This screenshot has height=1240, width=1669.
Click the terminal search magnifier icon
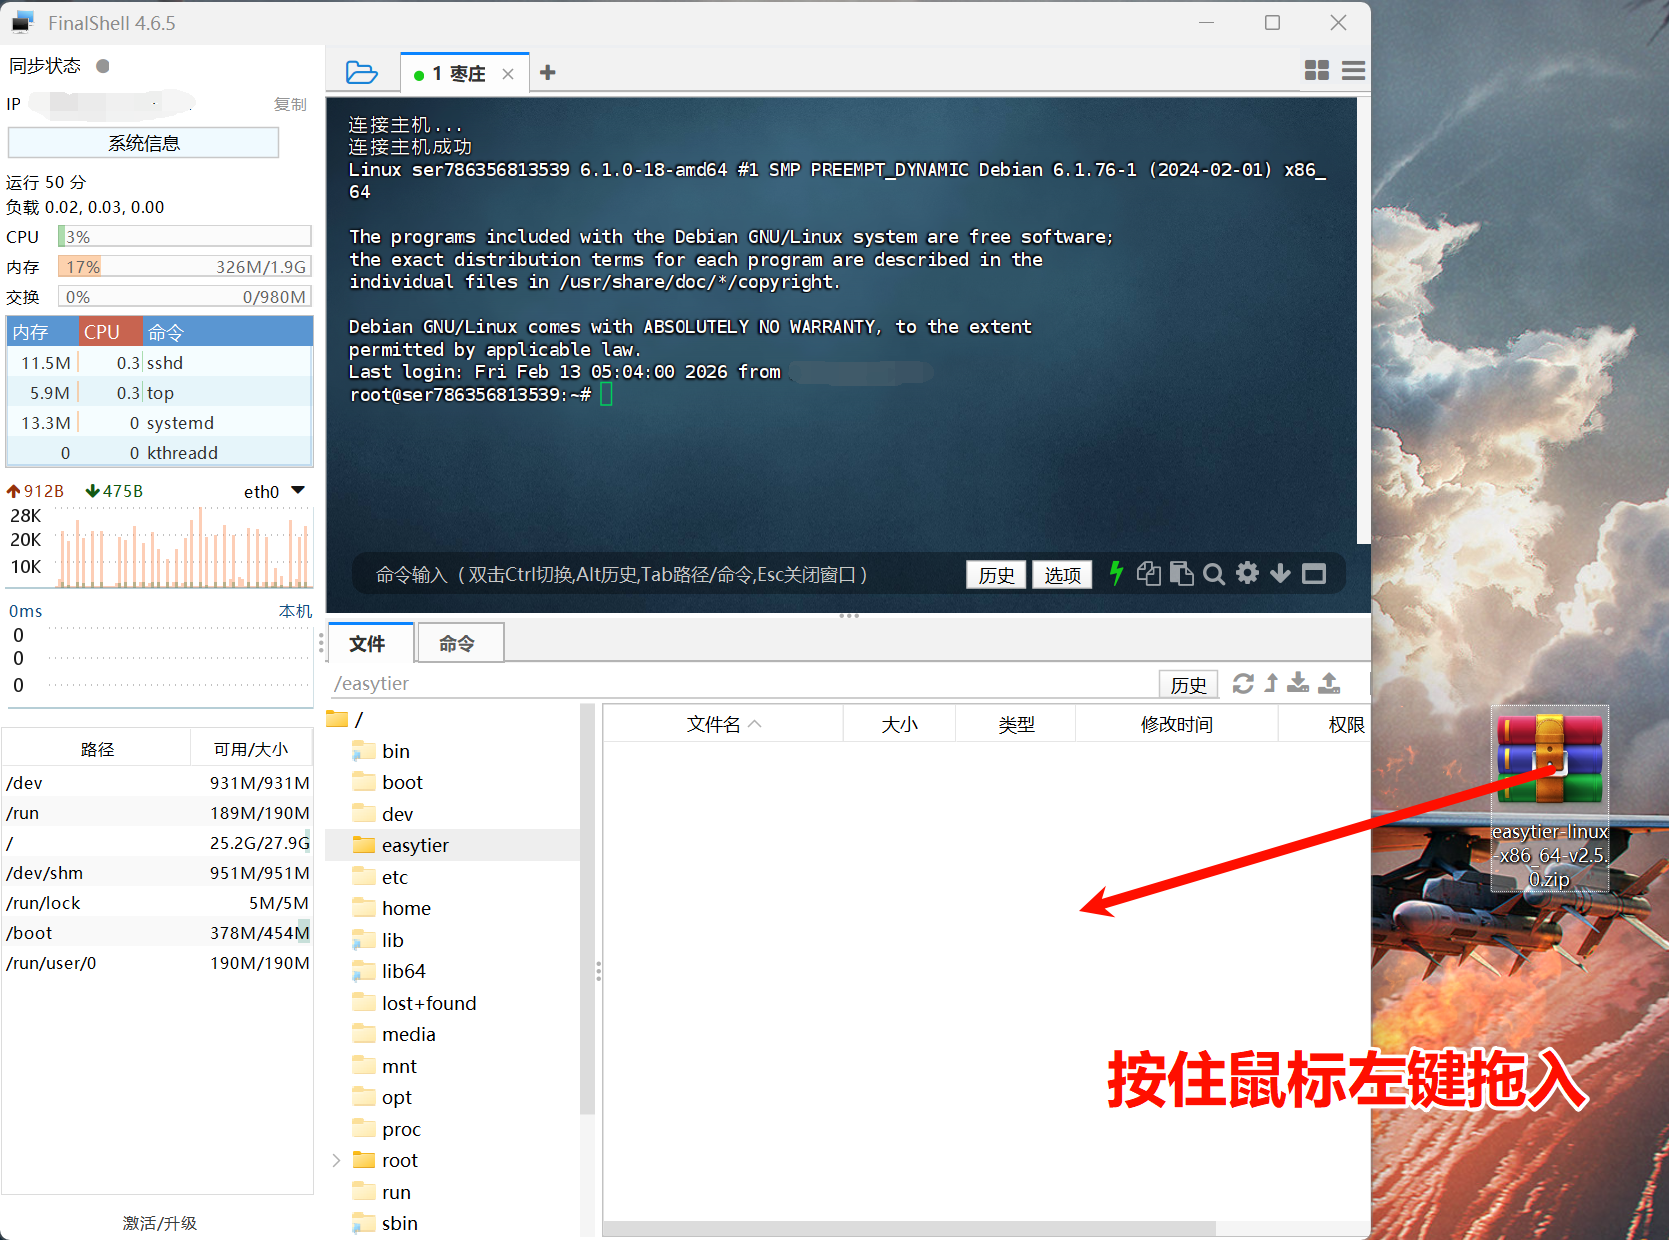point(1213,574)
